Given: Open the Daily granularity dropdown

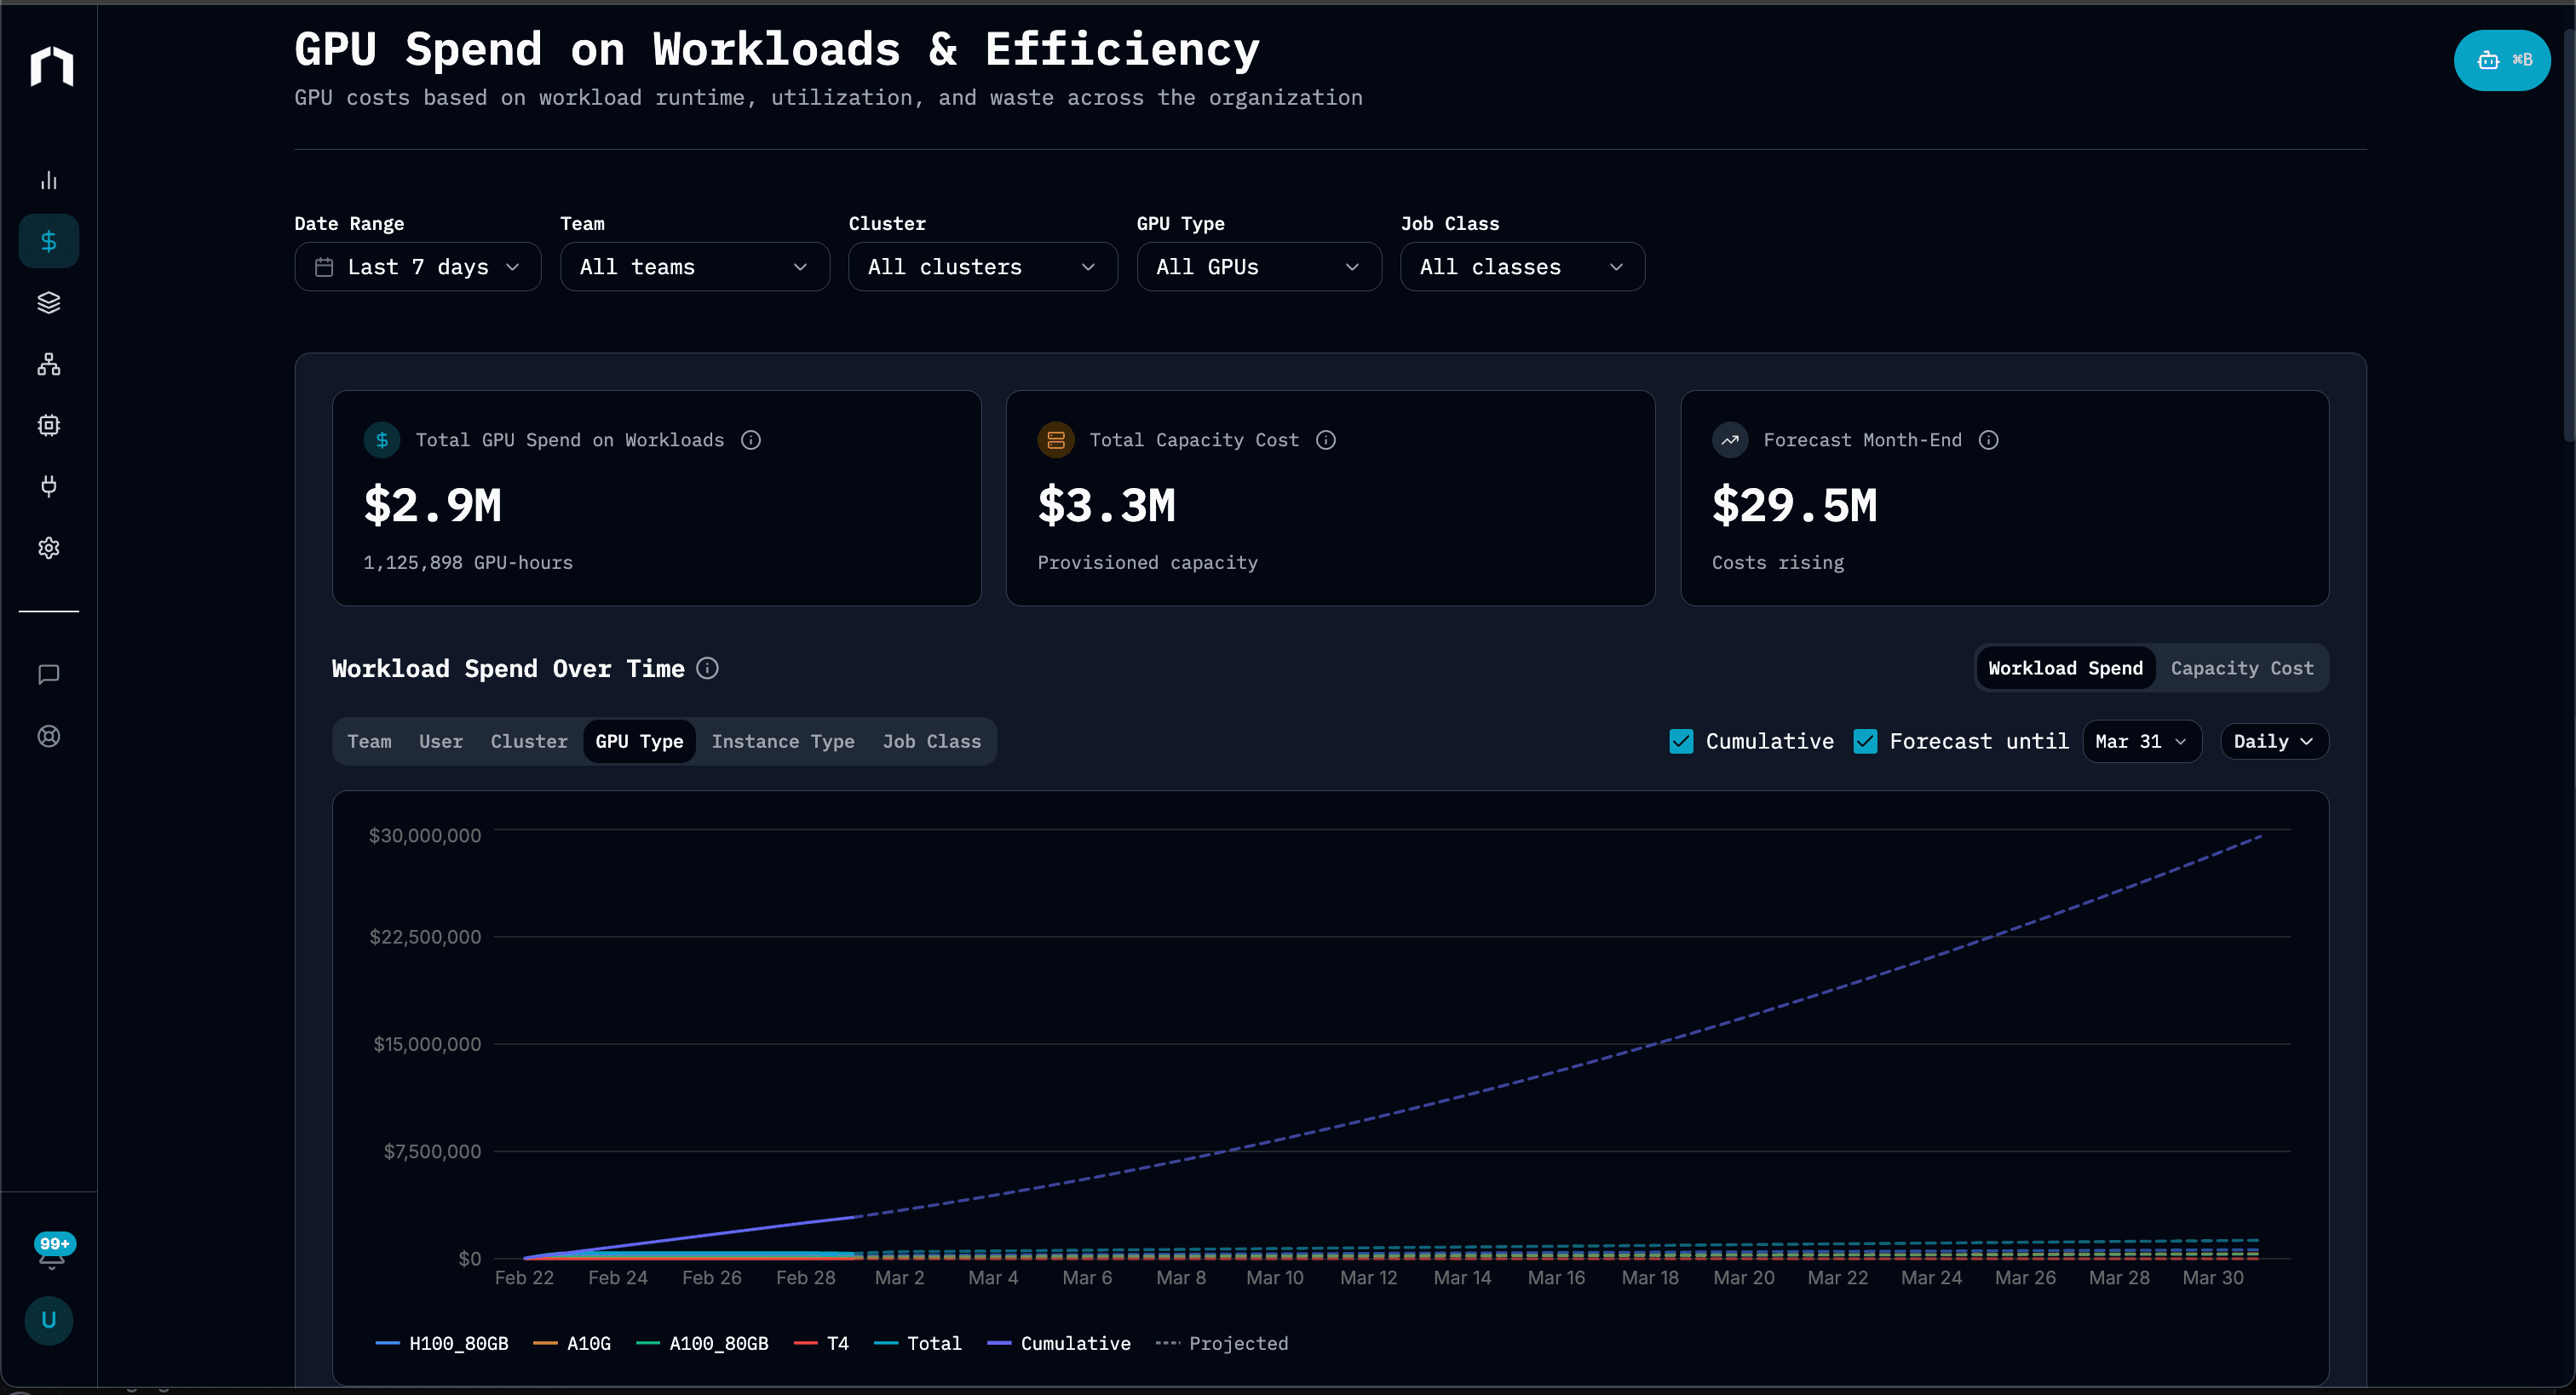Looking at the screenshot, I should (x=2272, y=741).
